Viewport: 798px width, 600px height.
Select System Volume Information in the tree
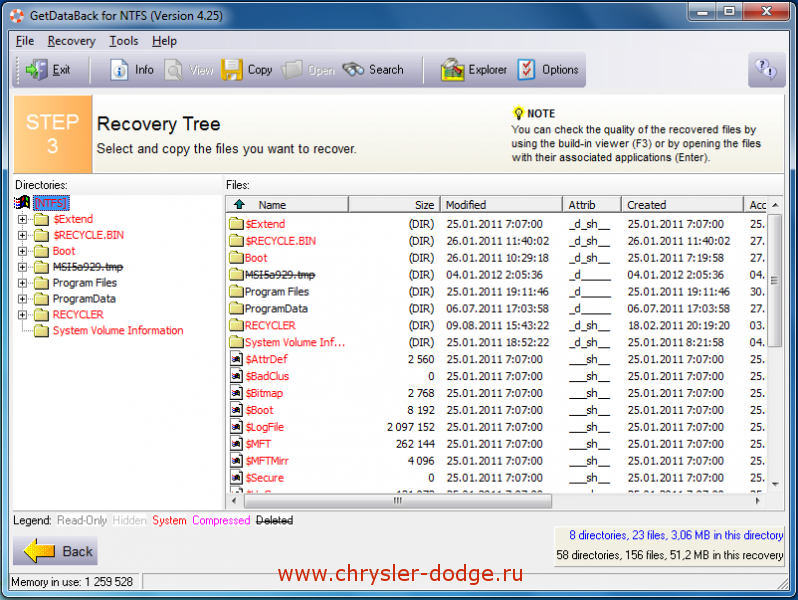coord(118,330)
